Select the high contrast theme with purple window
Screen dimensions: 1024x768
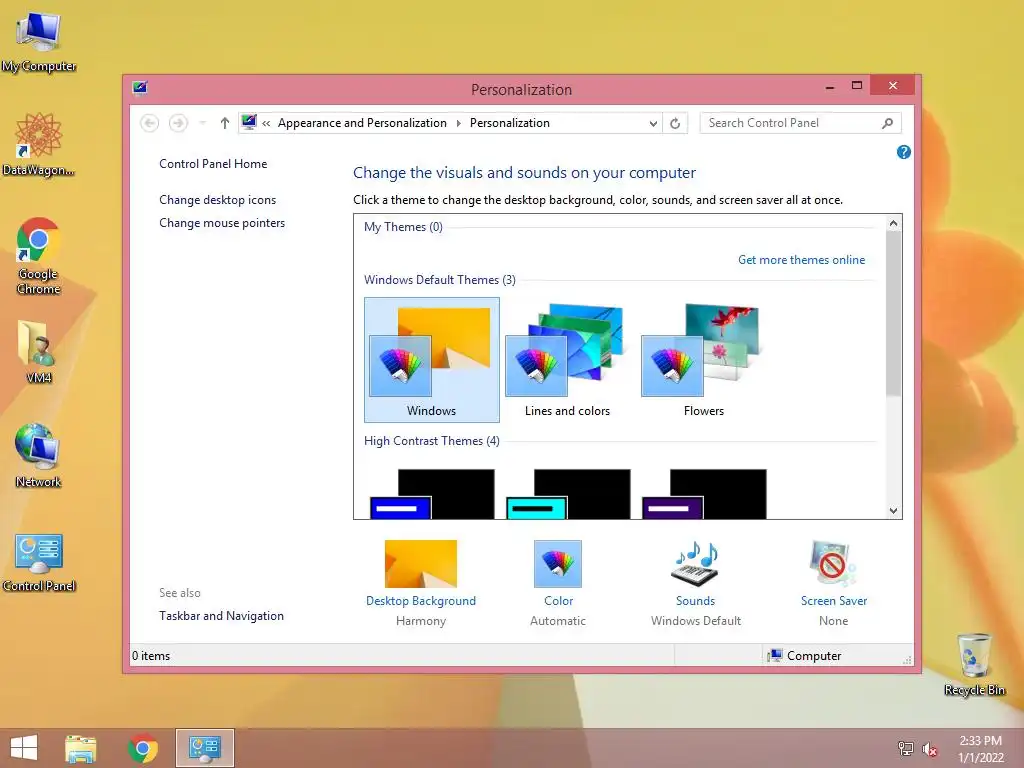click(x=704, y=494)
